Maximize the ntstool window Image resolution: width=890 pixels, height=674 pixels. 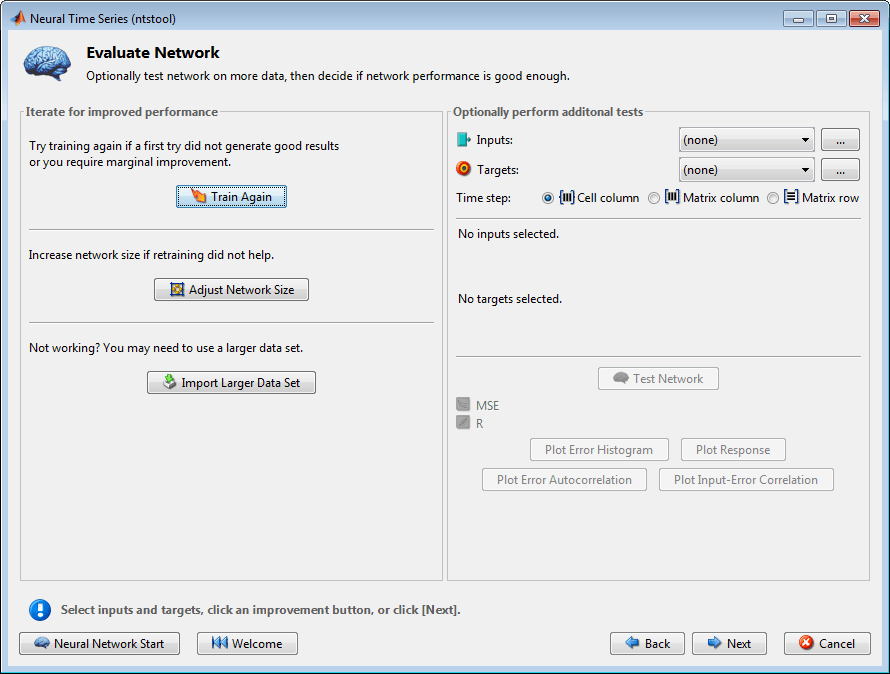coord(831,19)
